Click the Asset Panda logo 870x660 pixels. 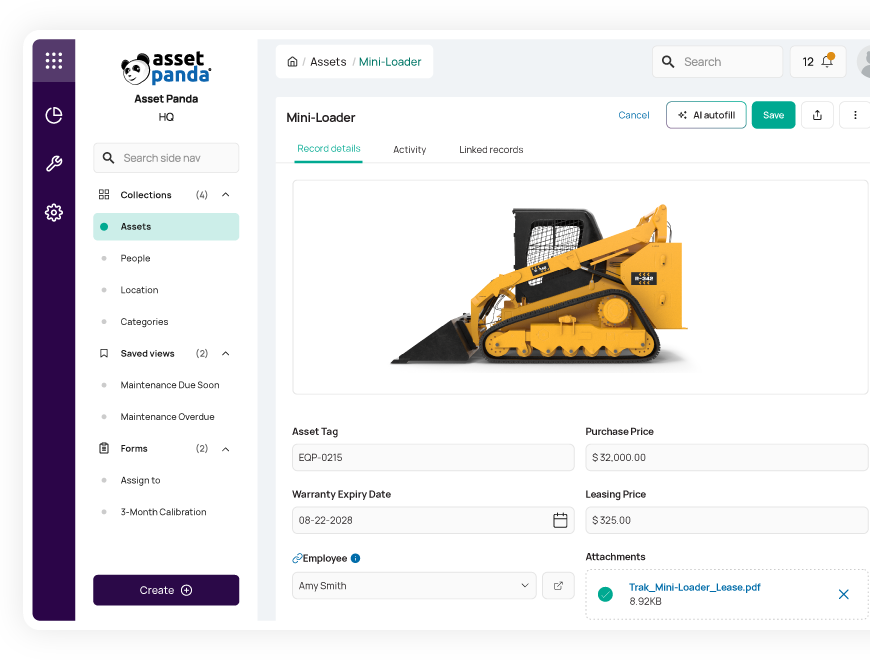point(166,68)
